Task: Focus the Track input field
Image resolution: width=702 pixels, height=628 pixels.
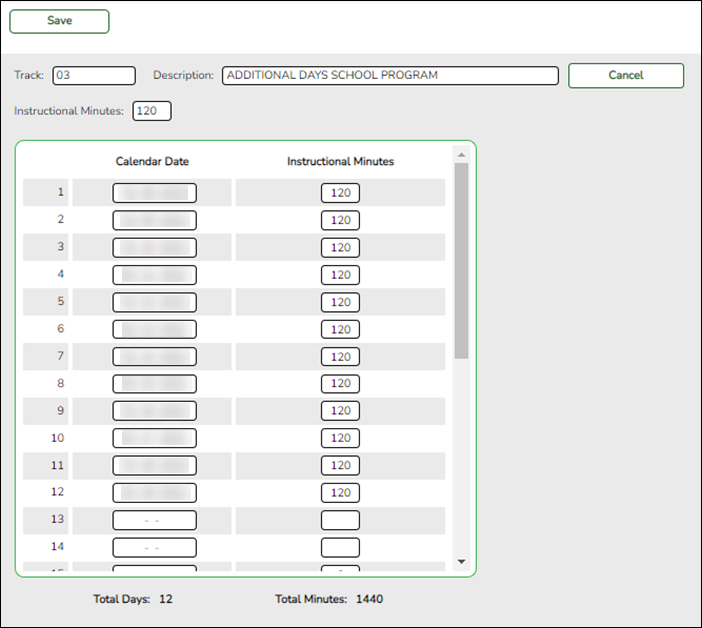Action: click(x=94, y=75)
